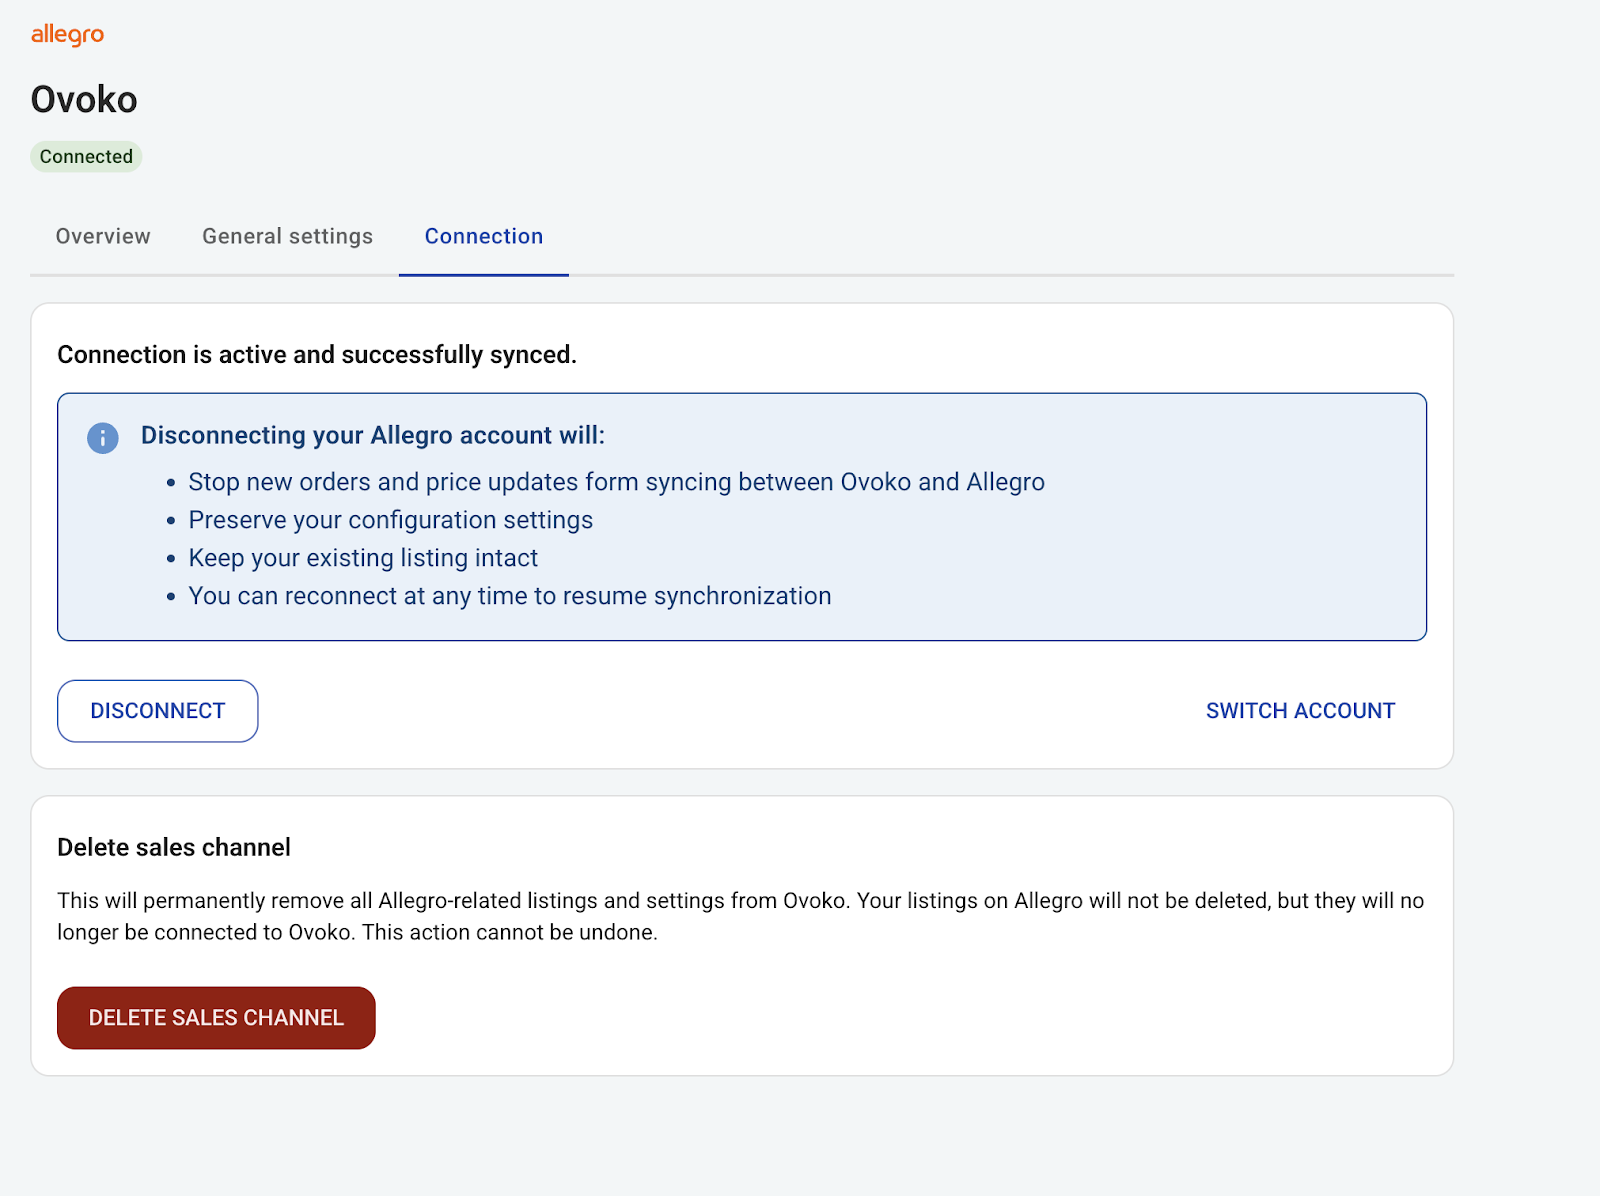1600x1196 pixels.
Task: Click the blue info icon in alert
Action: (103, 438)
